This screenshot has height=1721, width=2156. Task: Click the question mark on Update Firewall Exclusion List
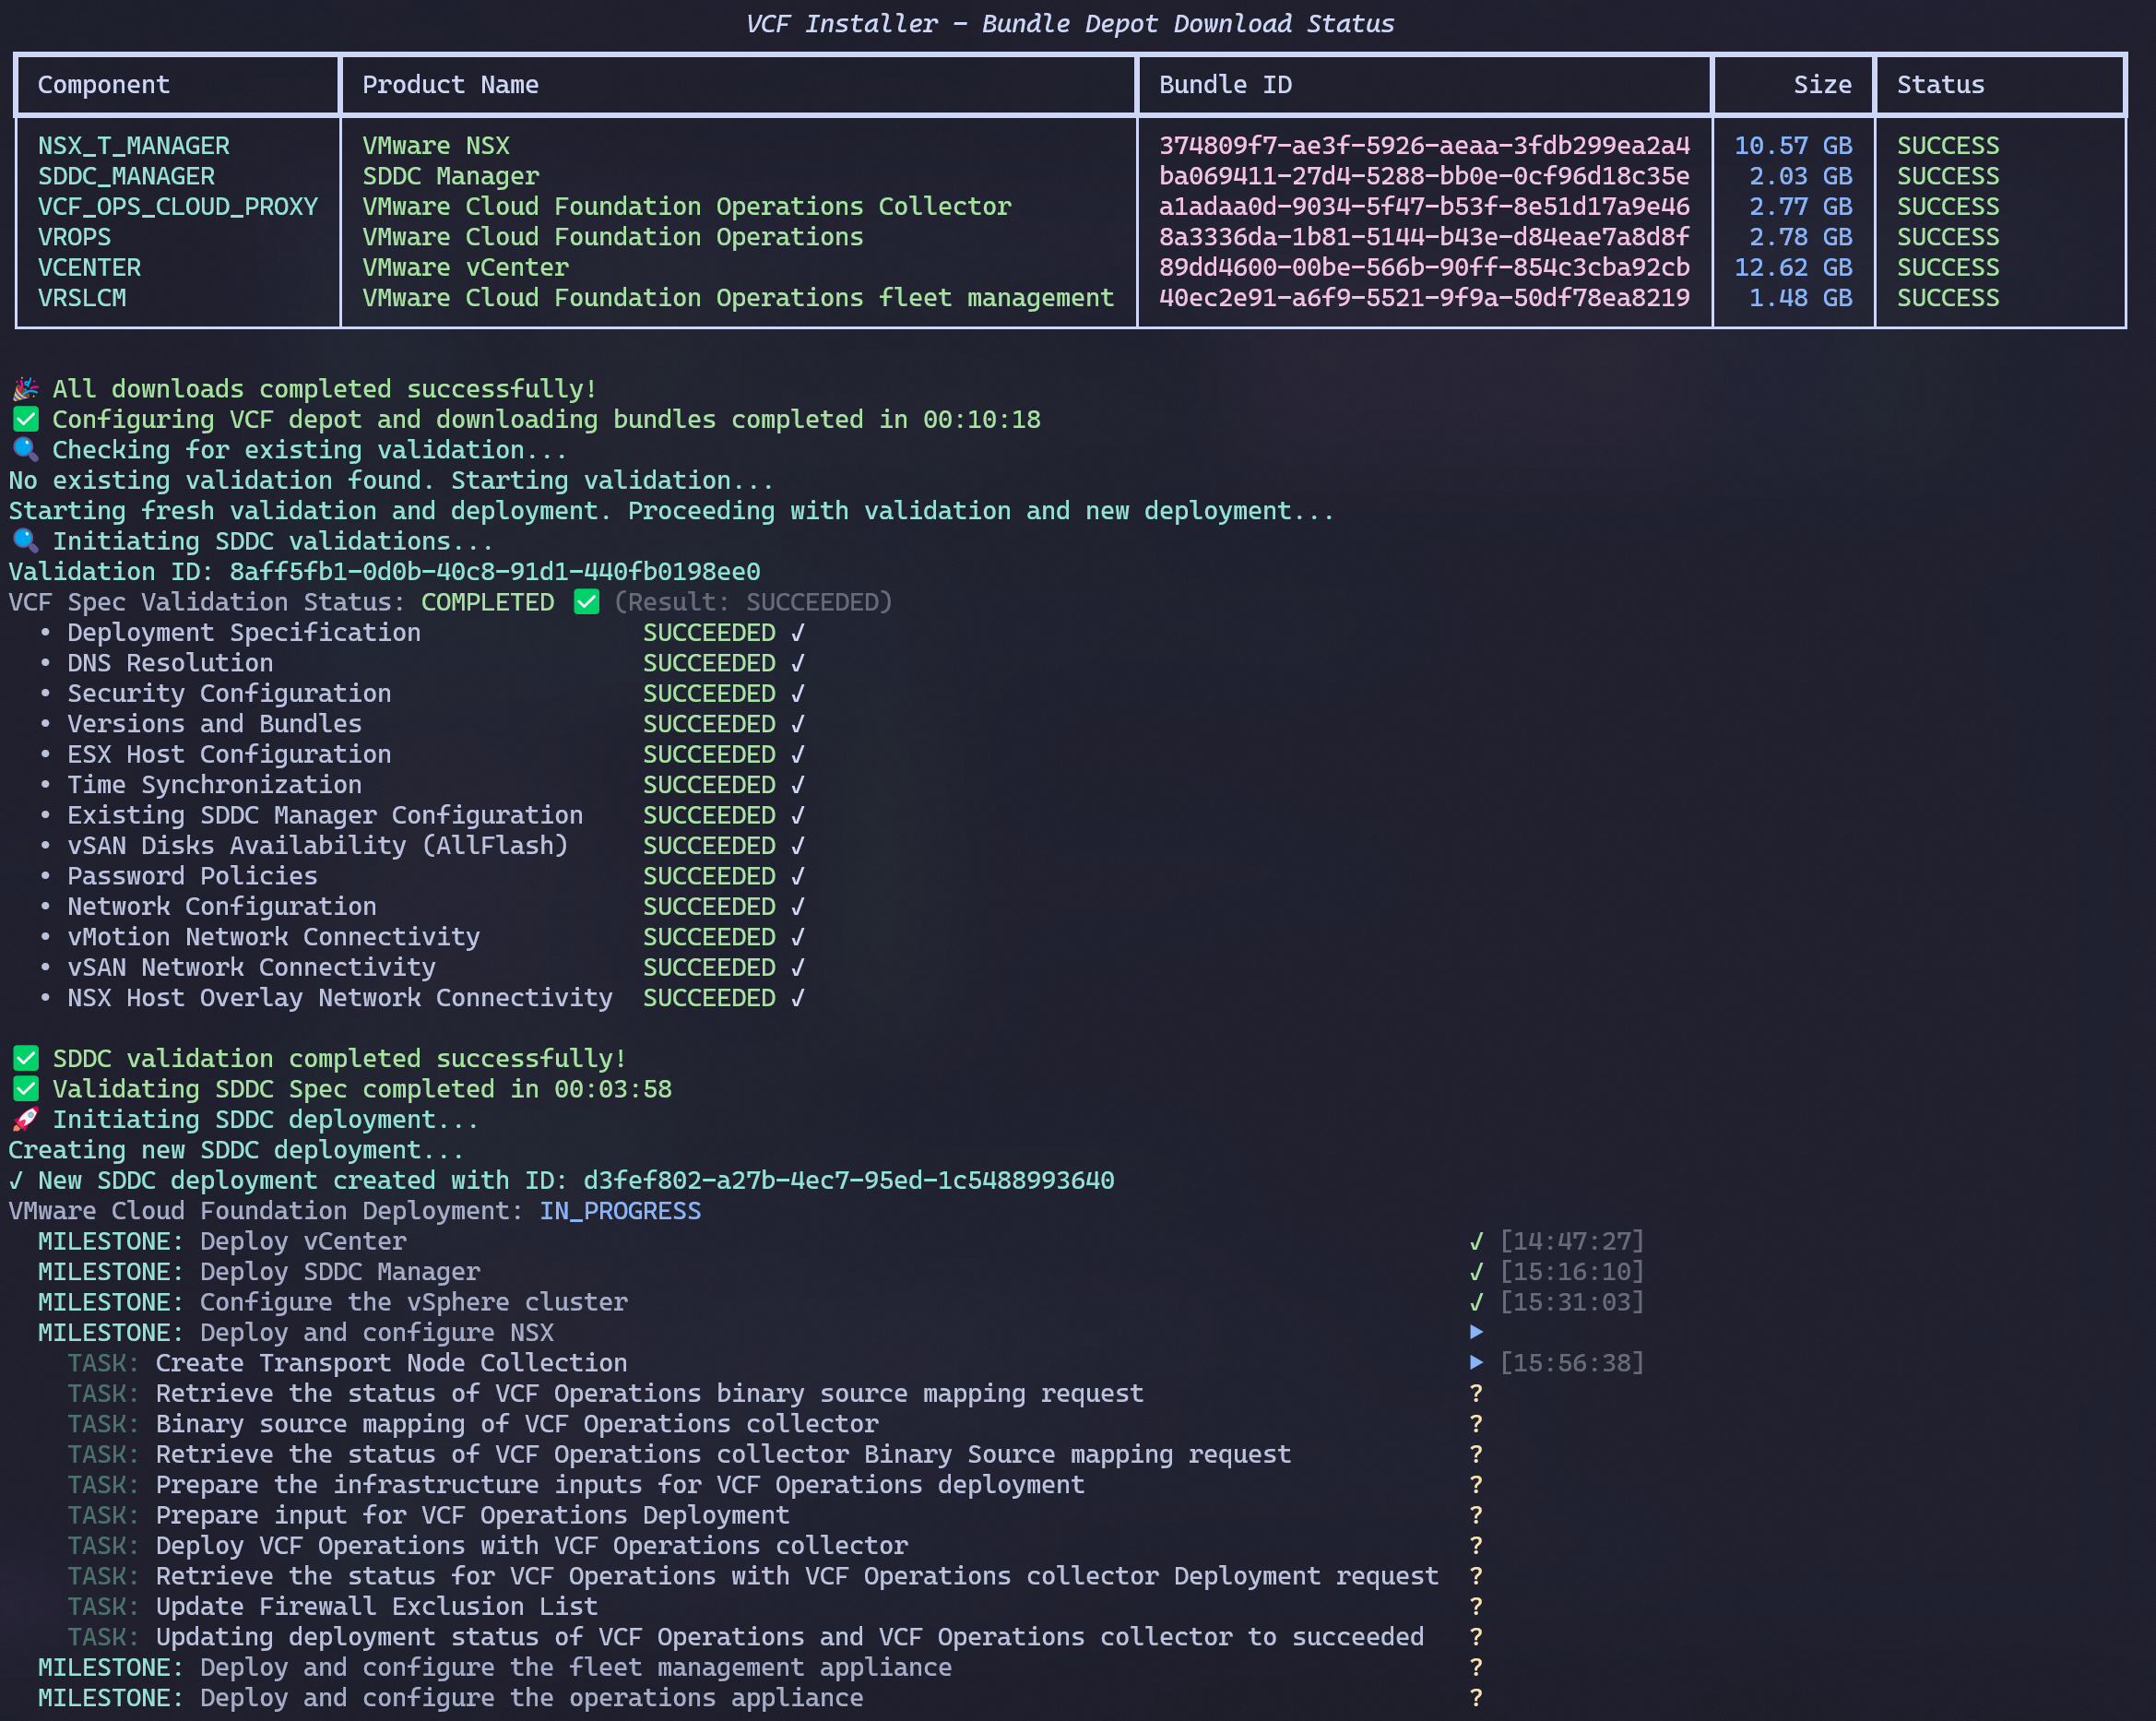(1476, 1606)
